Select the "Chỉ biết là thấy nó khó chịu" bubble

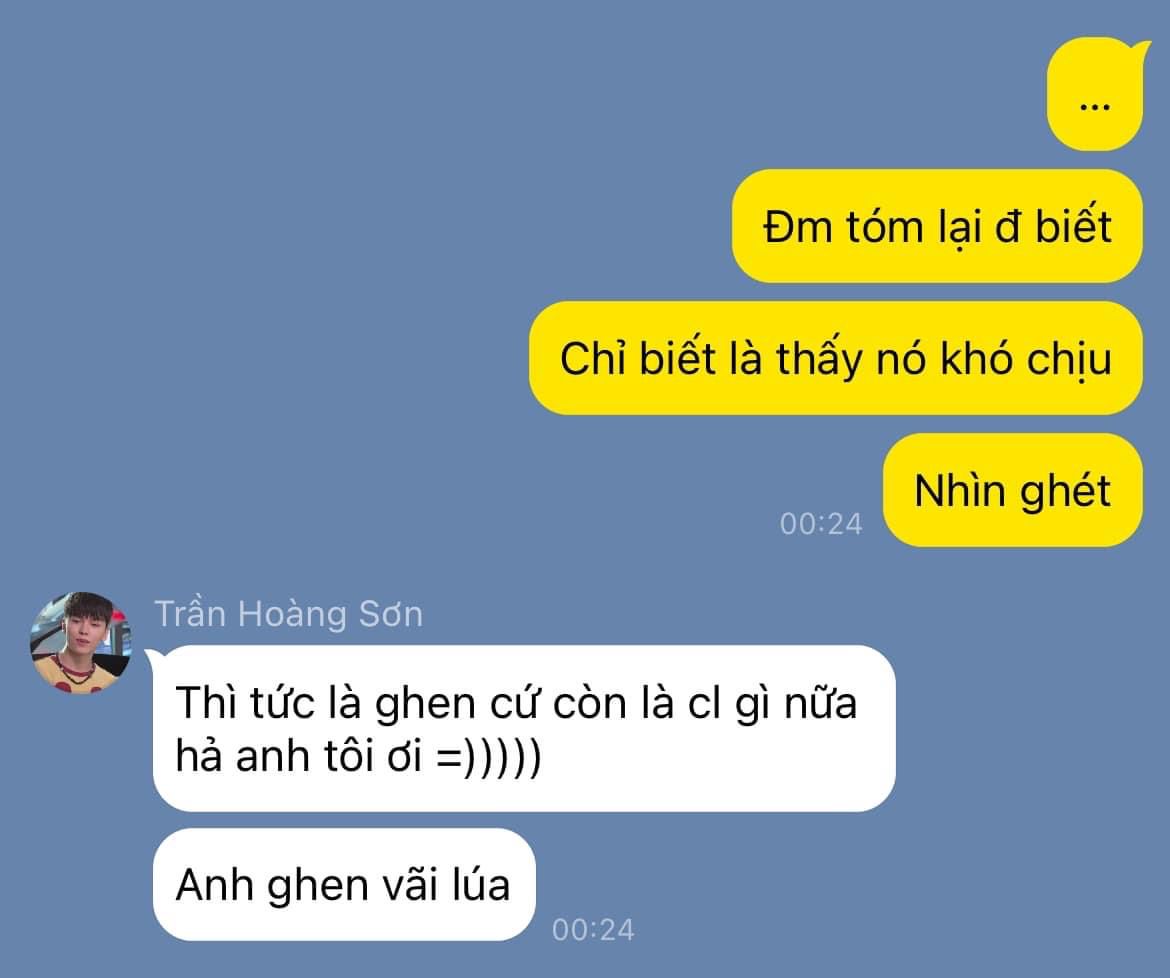(x=836, y=358)
